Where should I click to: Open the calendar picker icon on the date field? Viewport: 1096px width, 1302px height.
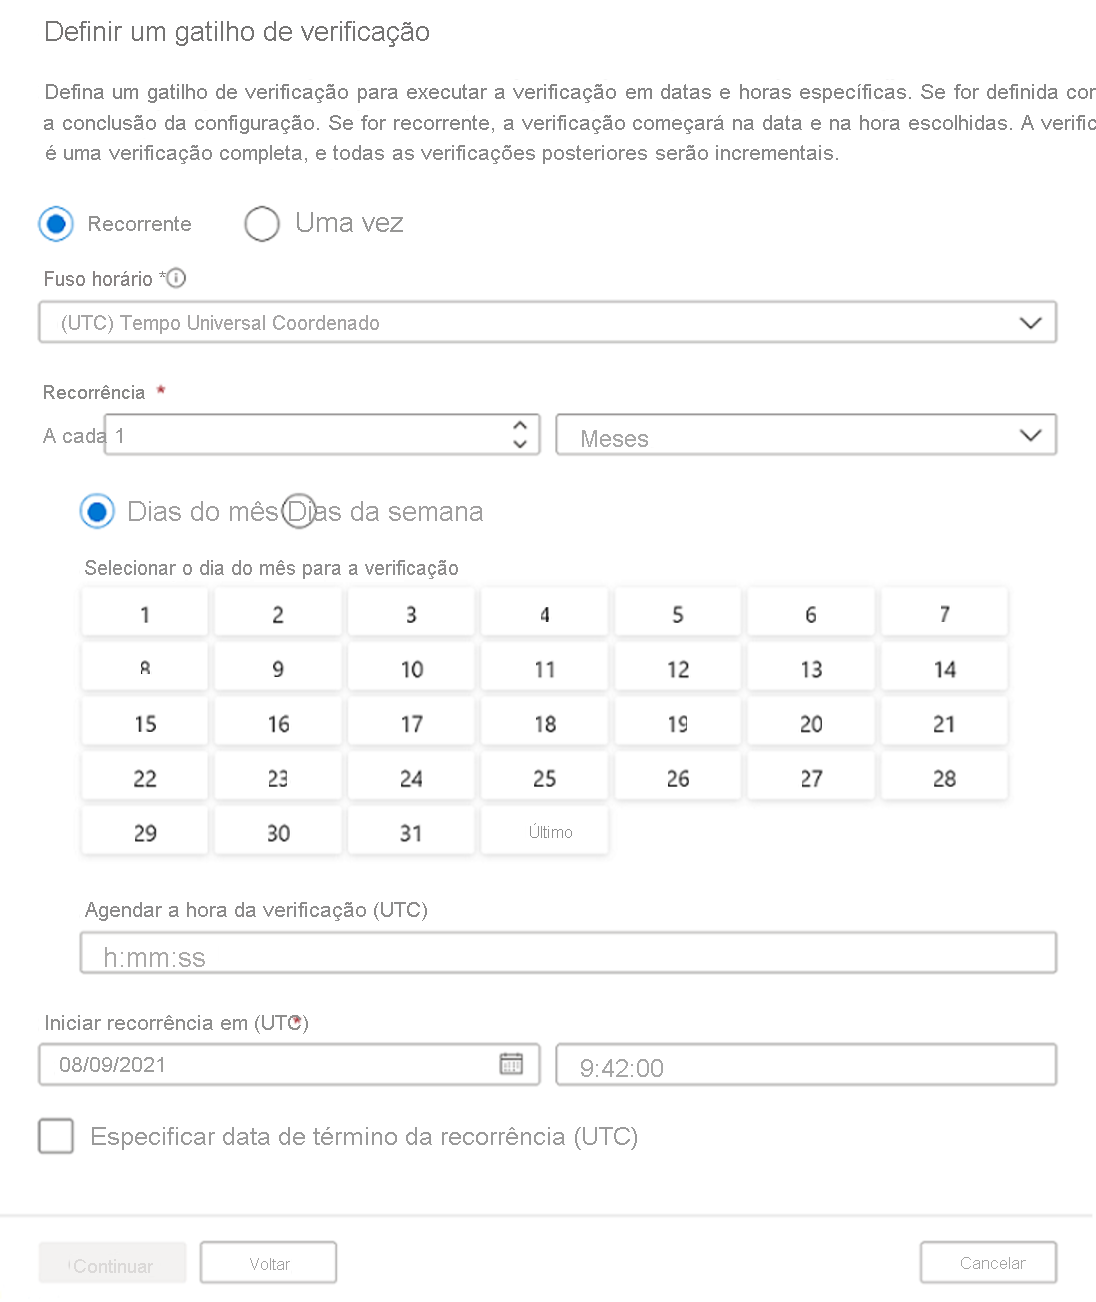[x=512, y=1064]
